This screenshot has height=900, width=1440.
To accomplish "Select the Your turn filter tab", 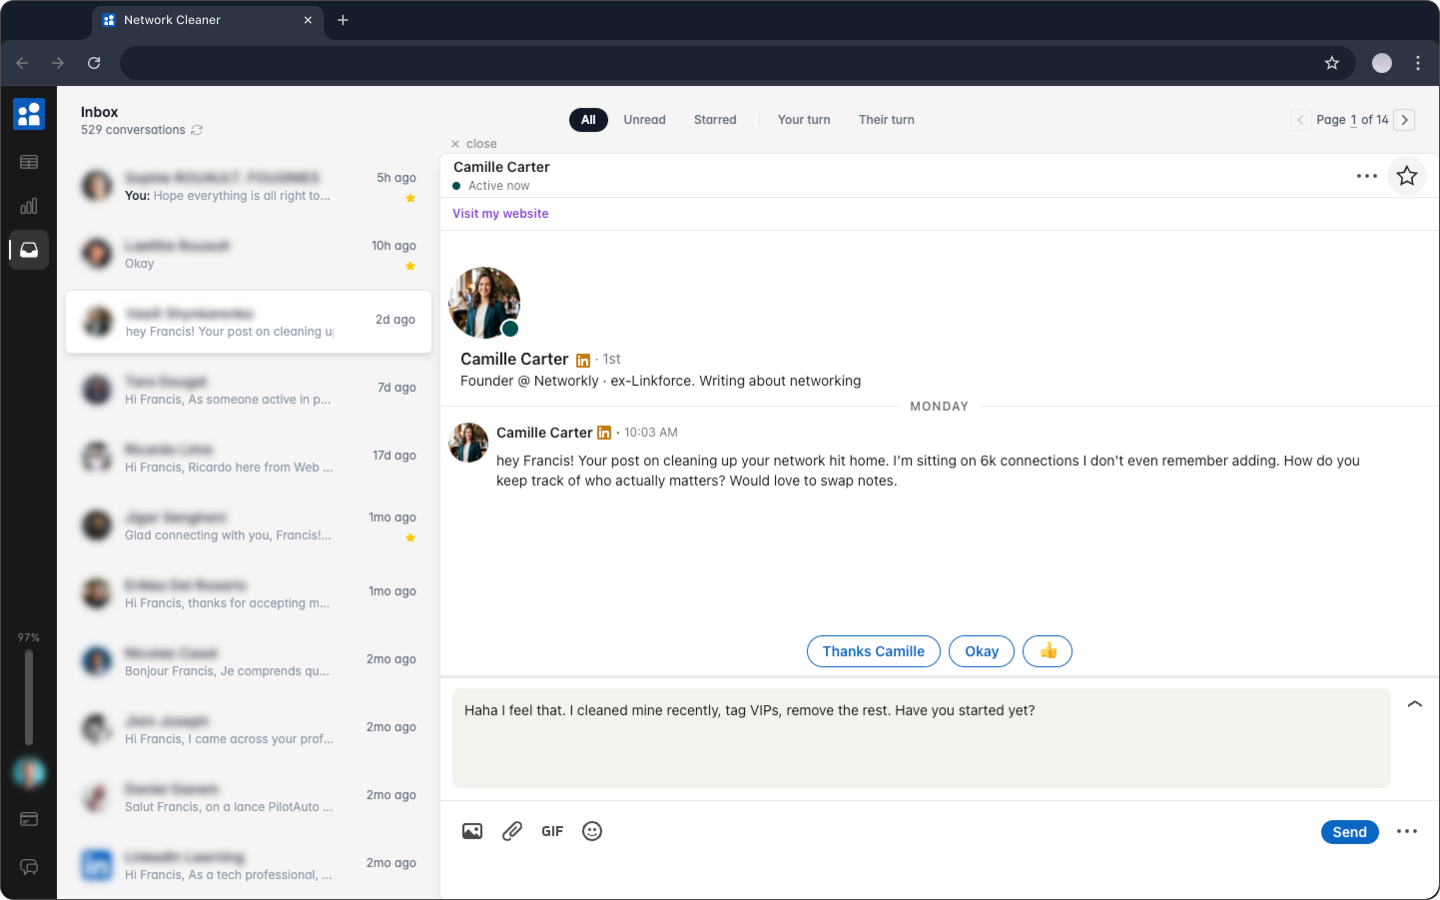I will coord(804,120).
